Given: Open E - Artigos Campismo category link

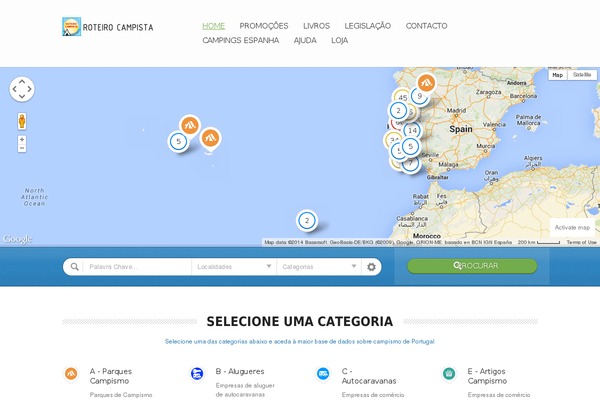Looking at the screenshot, I should tap(487, 376).
